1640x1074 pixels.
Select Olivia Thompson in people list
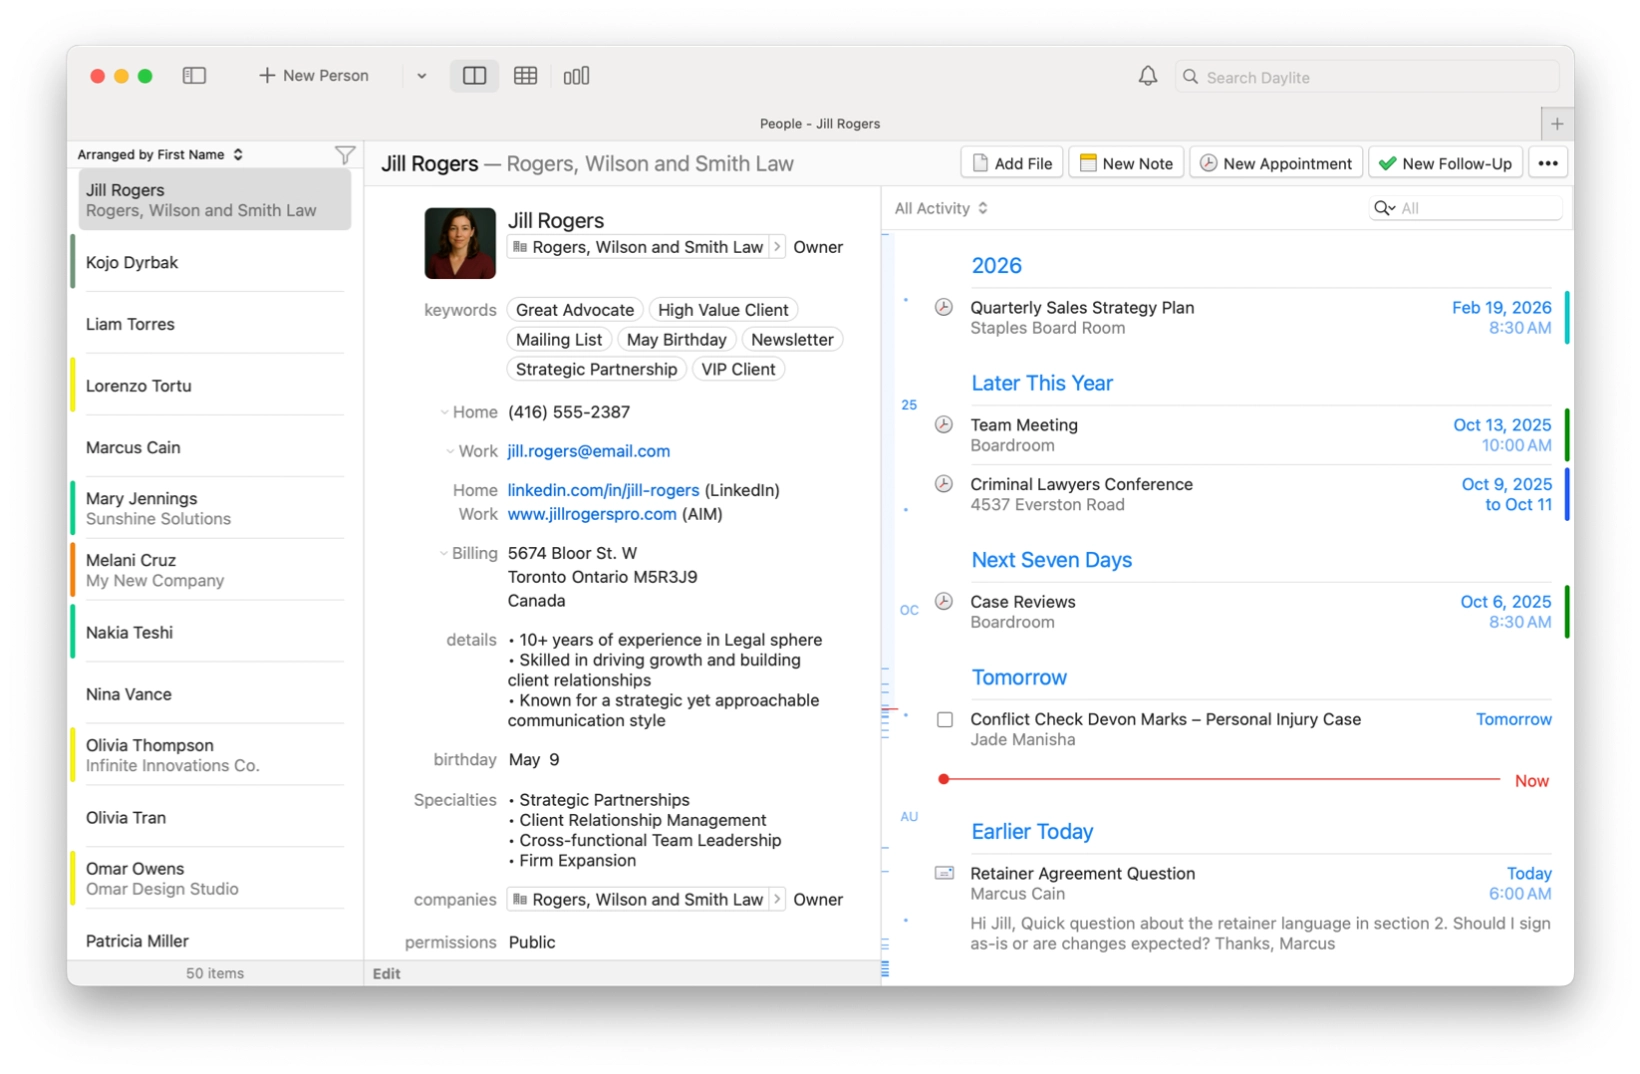click(x=214, y=755)
